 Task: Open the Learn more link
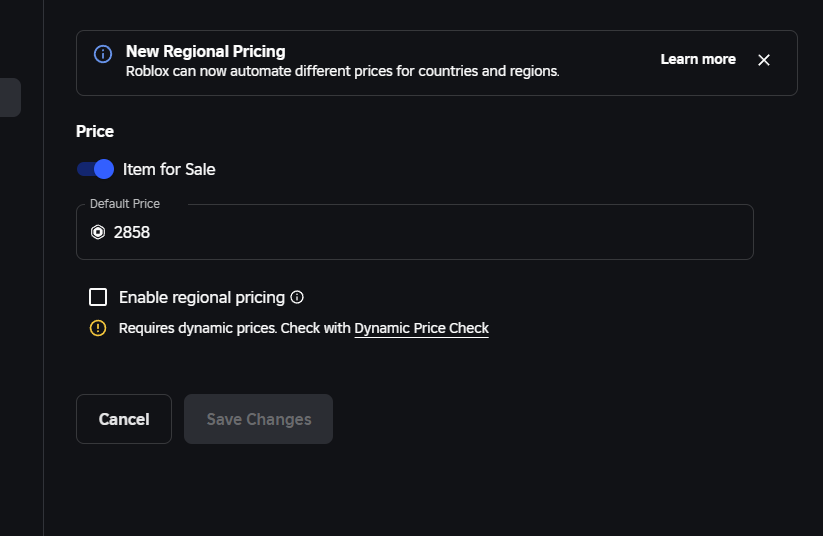(698, 59)
